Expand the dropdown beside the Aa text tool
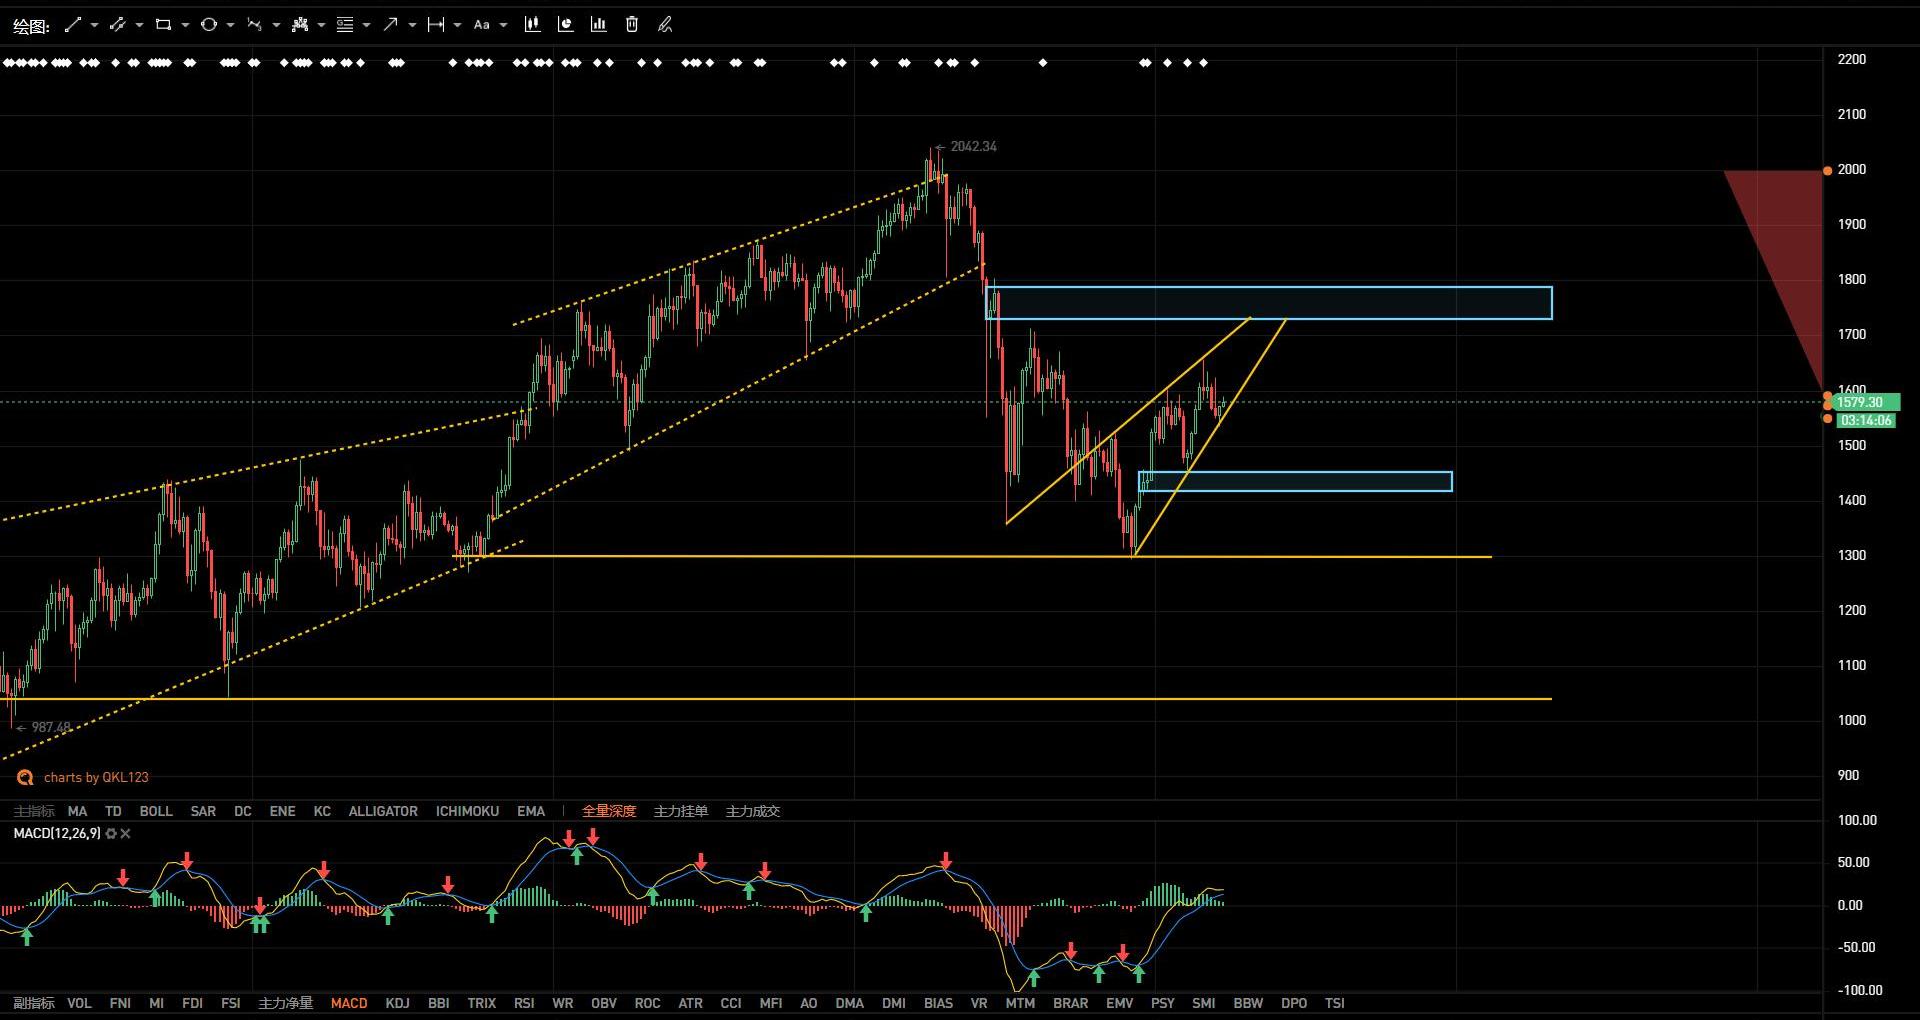Viewport: 1920px width, 1020px height. tap(503, 25)
